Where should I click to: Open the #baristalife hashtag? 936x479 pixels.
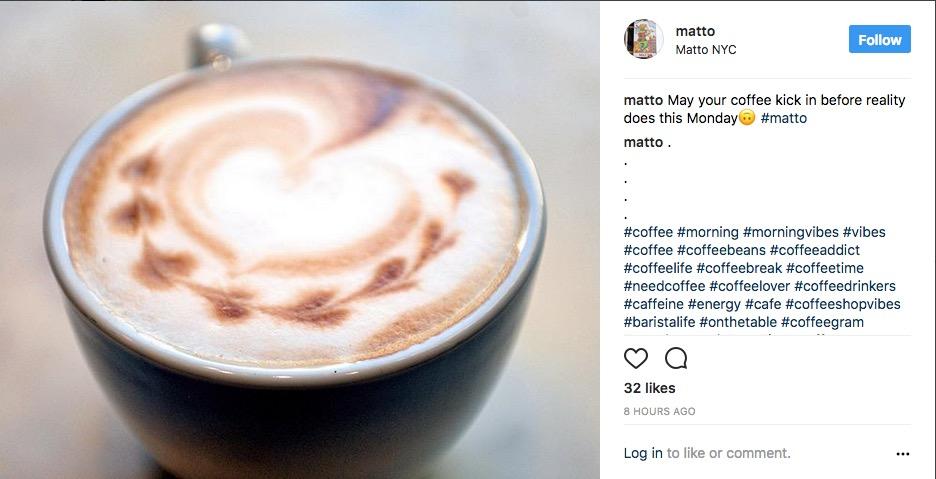tap(659, 322)
